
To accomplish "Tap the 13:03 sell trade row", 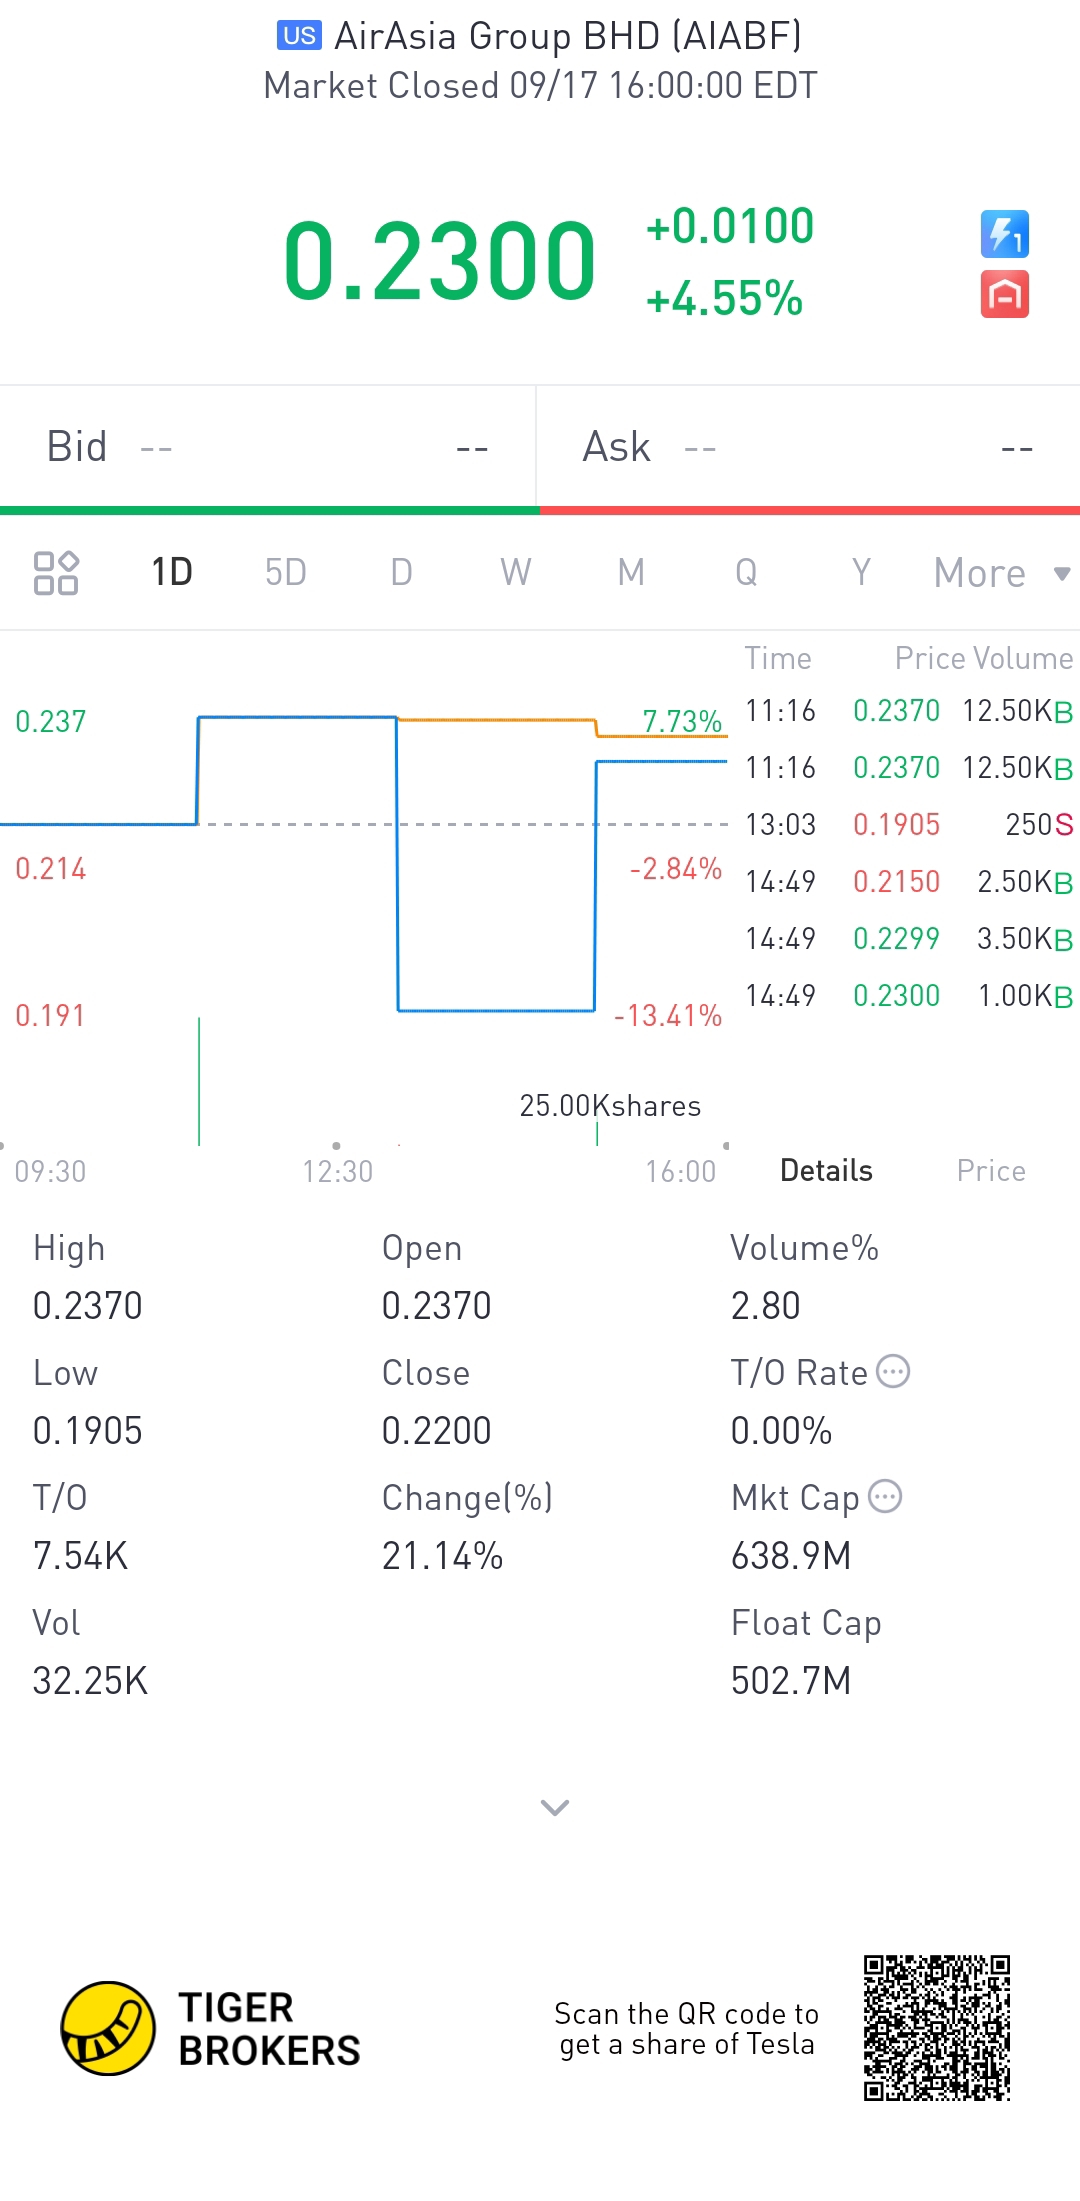I will (908, 825).
